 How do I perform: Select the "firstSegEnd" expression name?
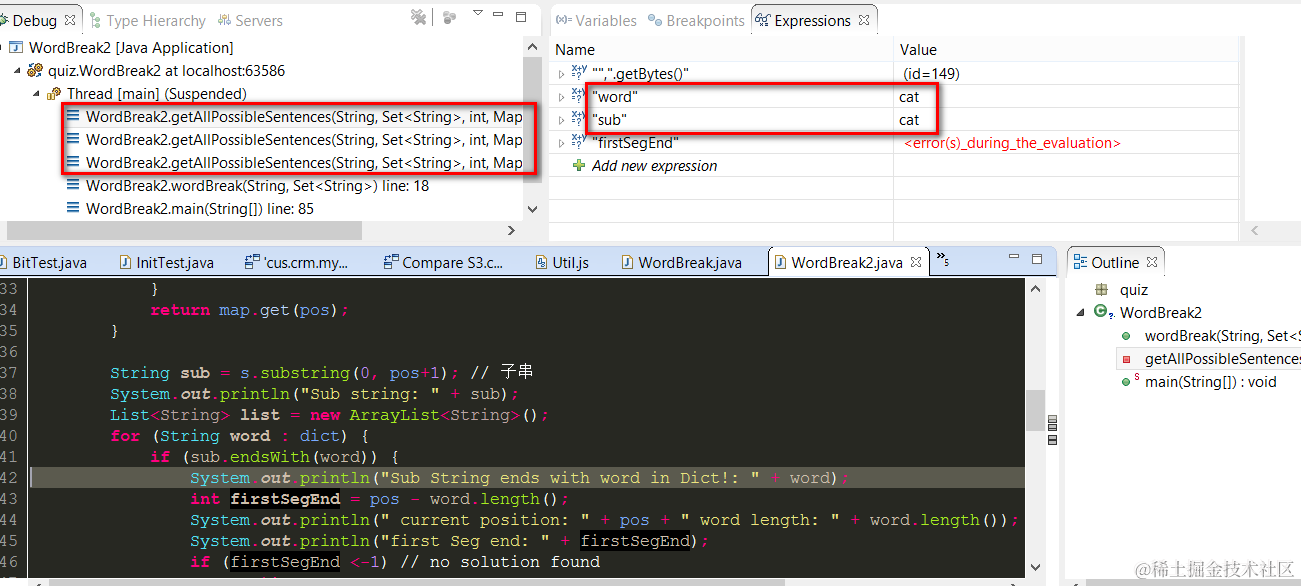tap(635, 143)
